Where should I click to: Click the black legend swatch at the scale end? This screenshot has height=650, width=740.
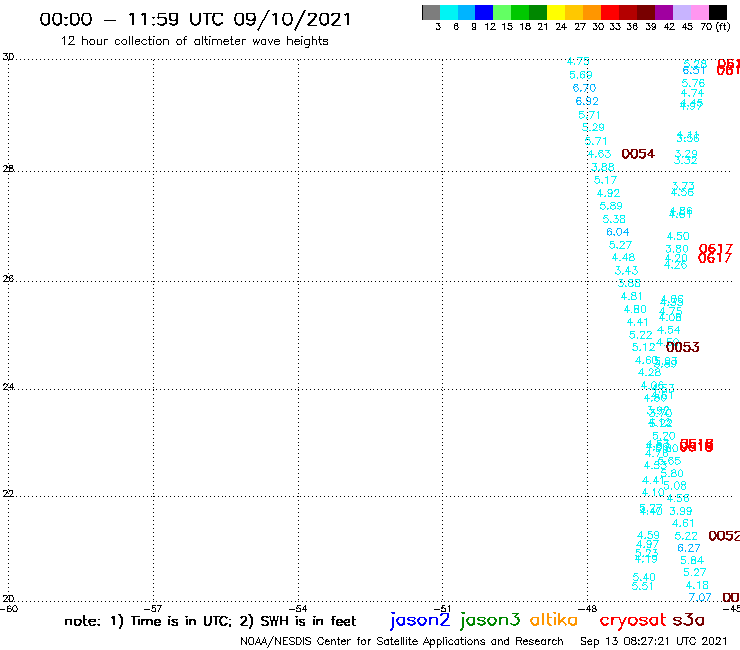tap(717, 12)
